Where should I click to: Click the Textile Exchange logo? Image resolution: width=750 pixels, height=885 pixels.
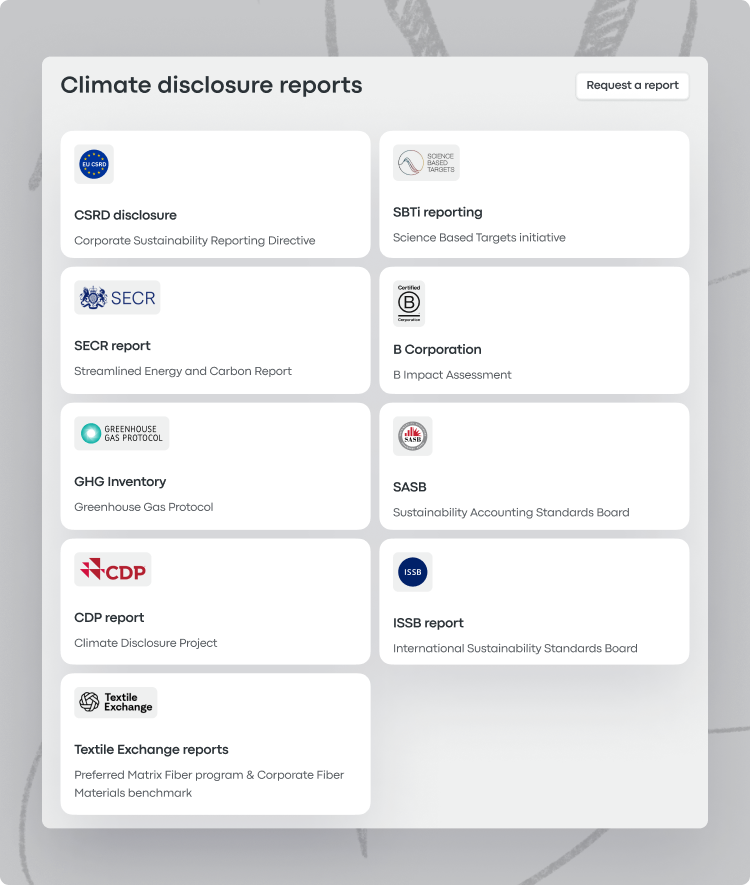tap(116, 702)
